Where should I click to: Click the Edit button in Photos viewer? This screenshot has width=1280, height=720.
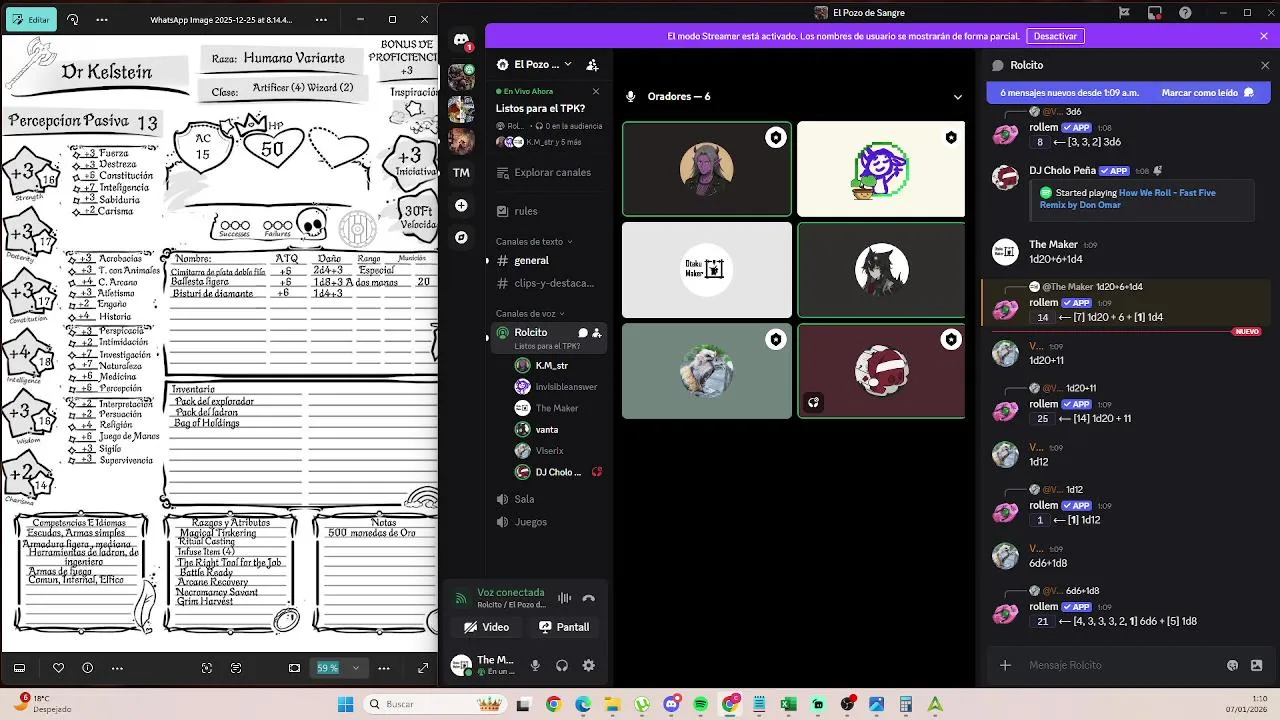click(30, 19)
